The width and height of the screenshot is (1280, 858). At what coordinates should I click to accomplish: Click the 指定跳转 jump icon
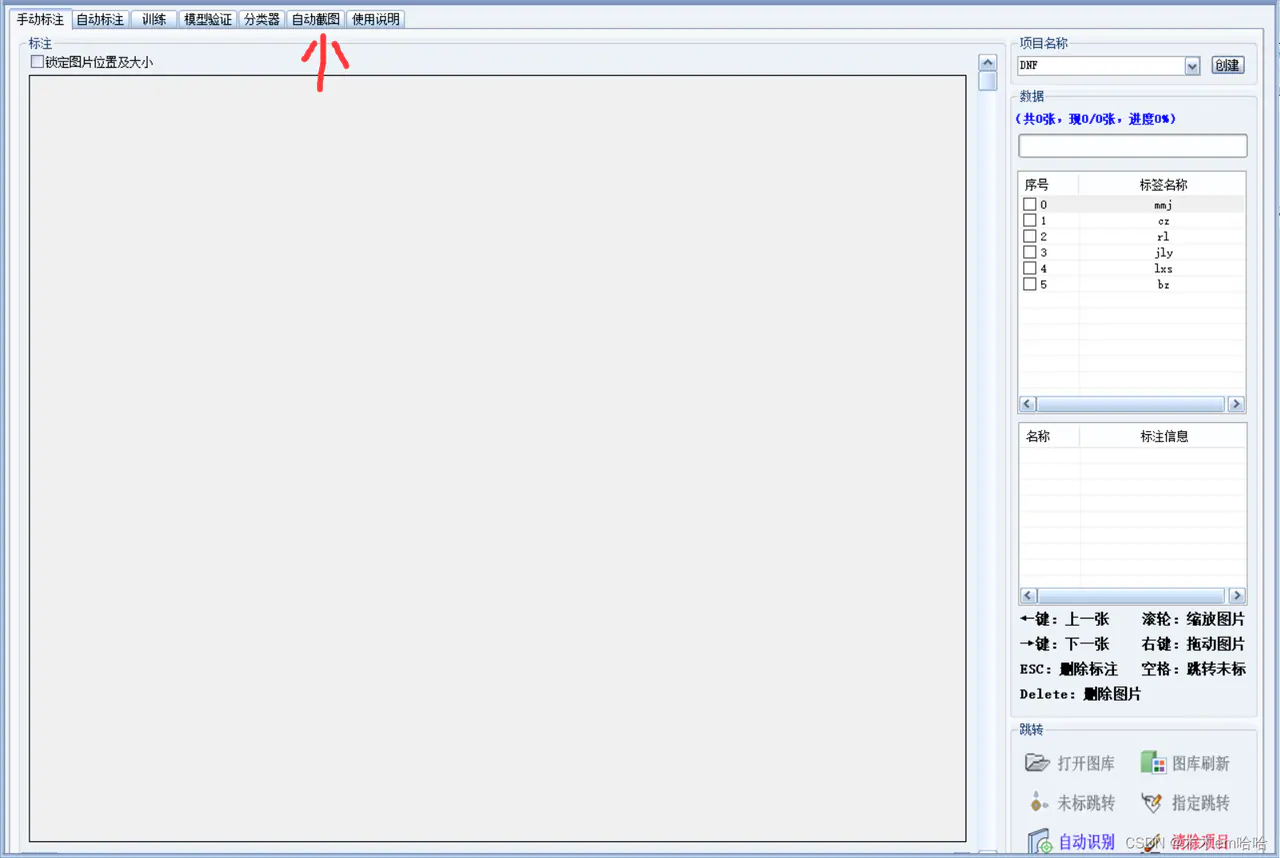click(x=1152, y=802)
